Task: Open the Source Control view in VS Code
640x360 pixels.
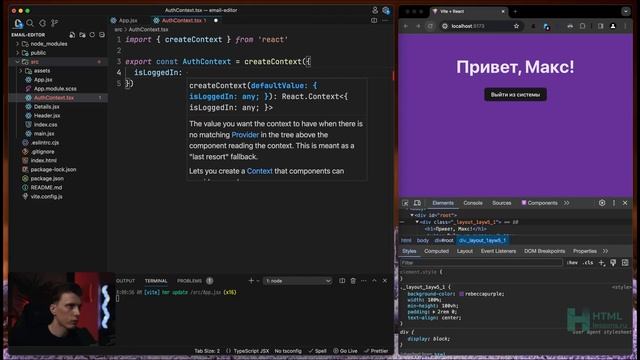Action: (x=54, y=23)
